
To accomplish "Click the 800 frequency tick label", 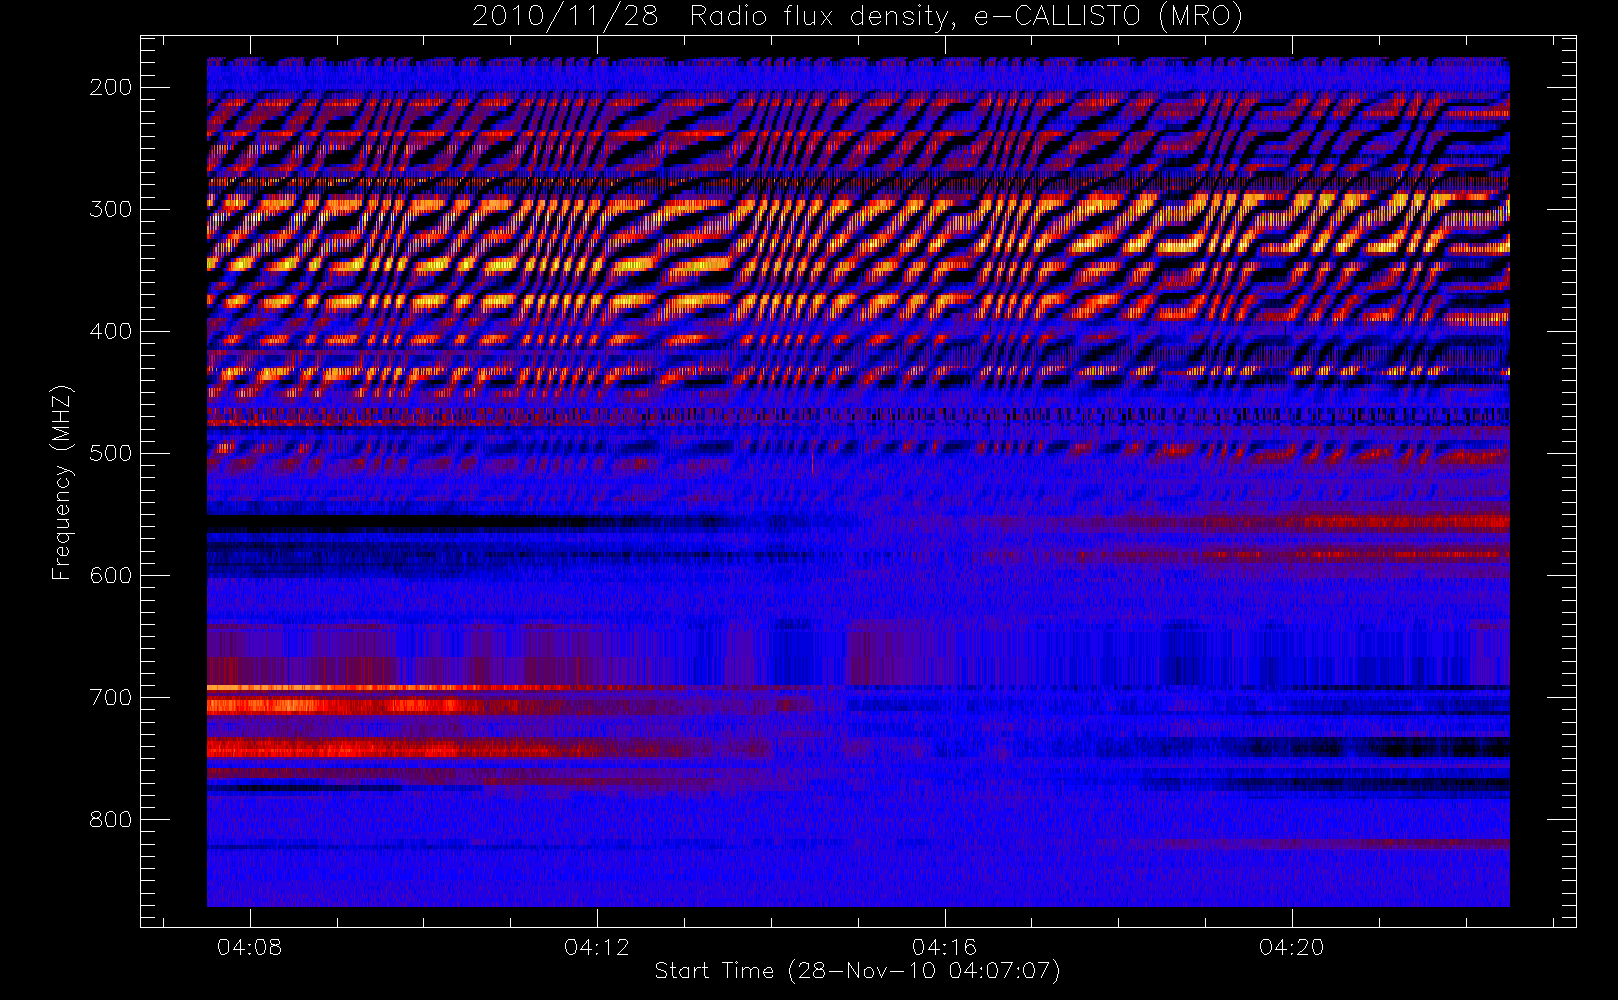I will point(110,819).
